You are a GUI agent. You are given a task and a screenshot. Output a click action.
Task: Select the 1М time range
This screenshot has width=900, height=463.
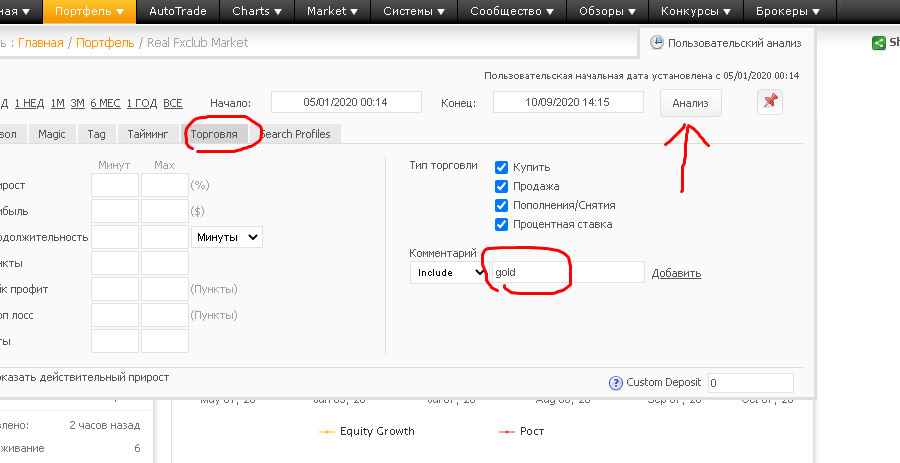57,103
